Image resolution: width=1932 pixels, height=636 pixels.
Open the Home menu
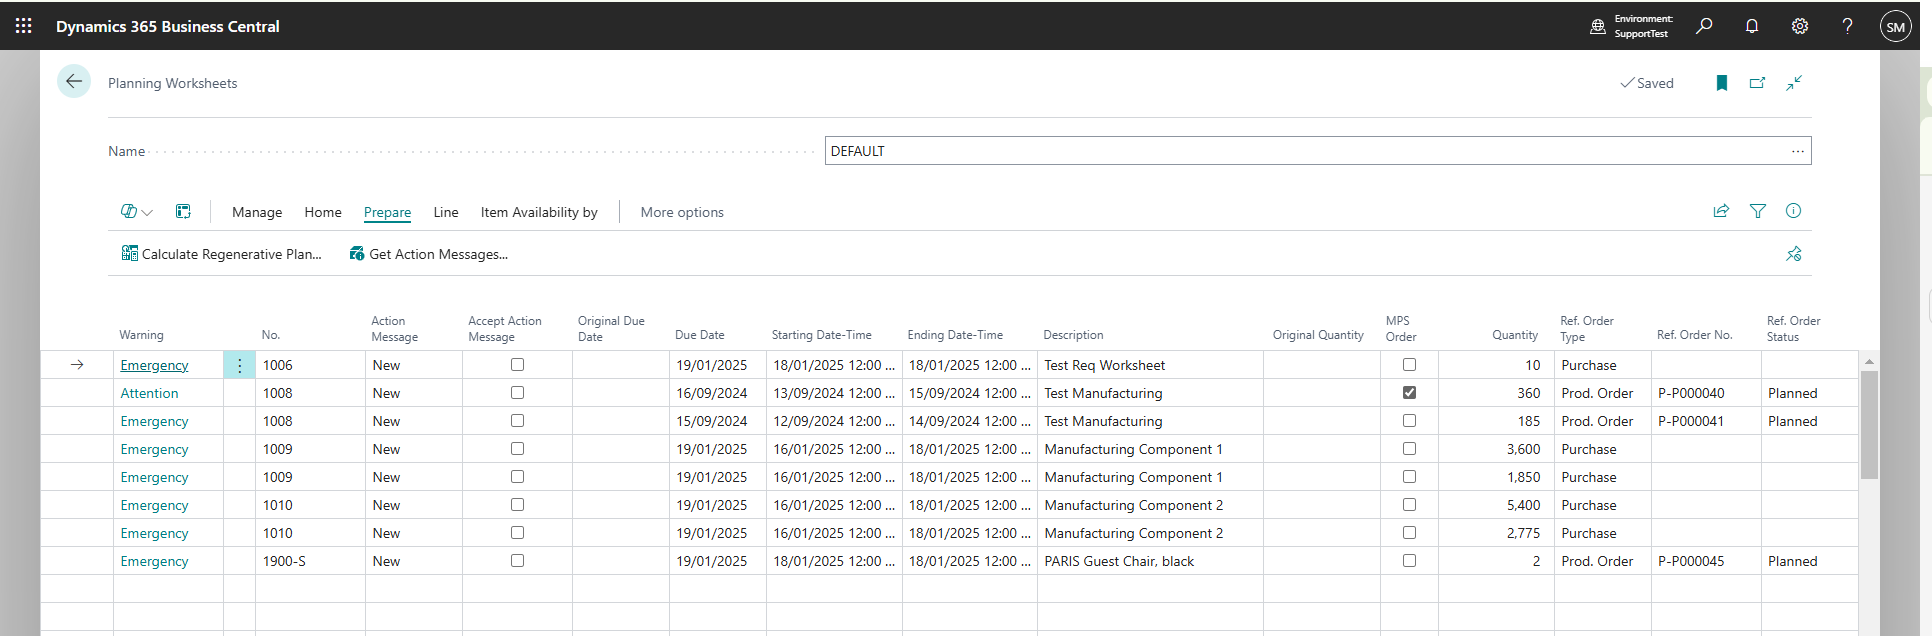point(323,212)
